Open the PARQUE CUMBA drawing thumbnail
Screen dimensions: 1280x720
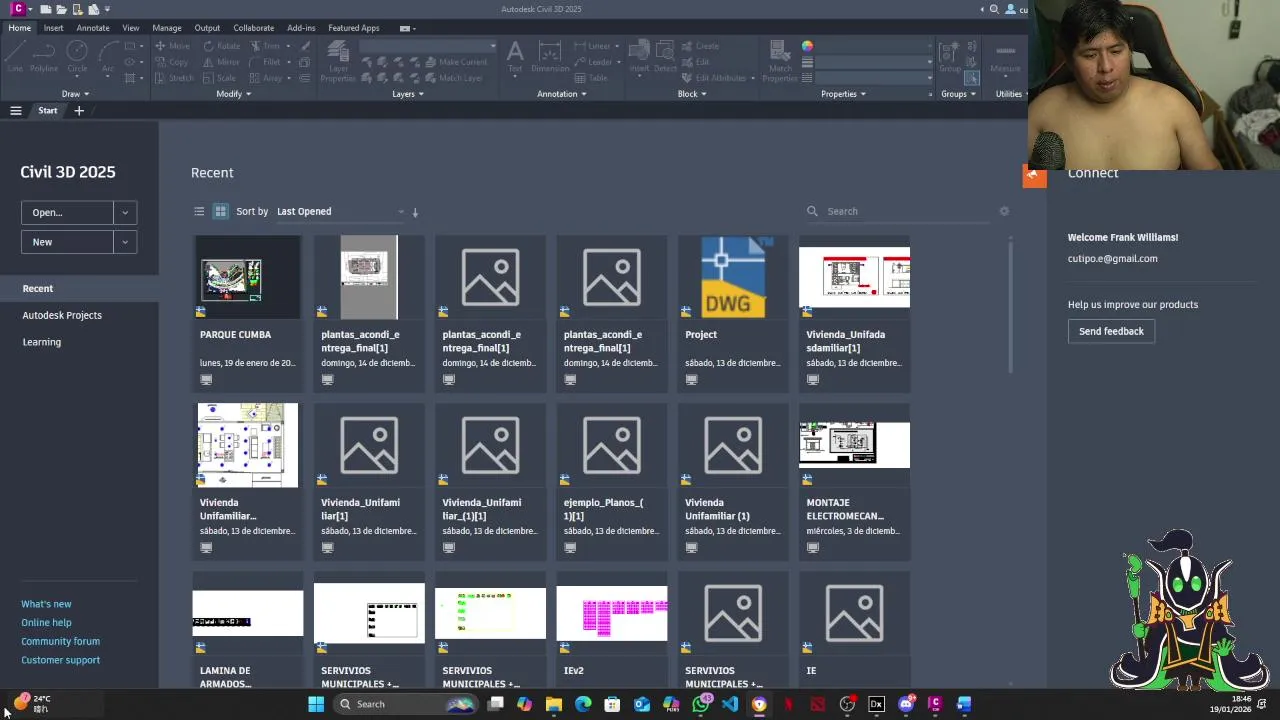tap(247, 278)
